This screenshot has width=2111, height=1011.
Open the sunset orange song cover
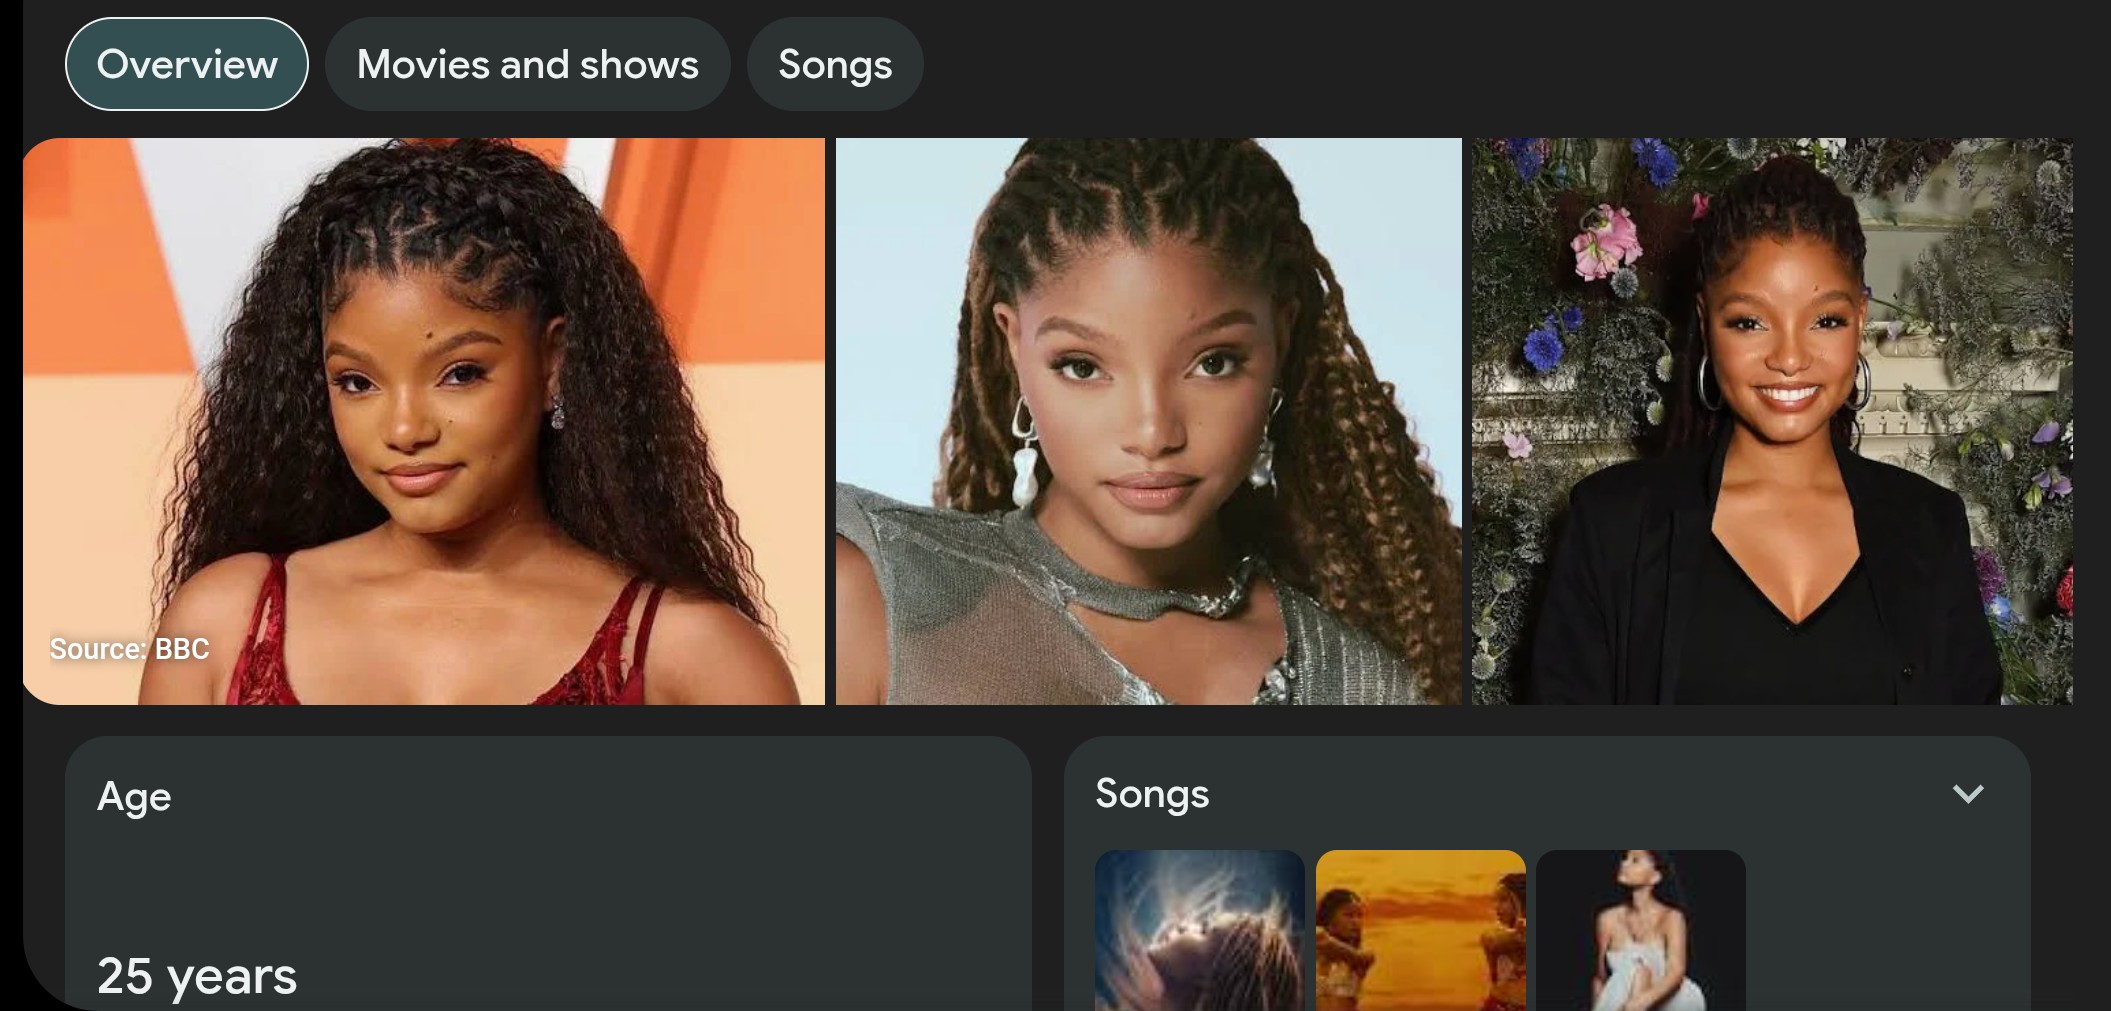click(x=1420, y=930)
